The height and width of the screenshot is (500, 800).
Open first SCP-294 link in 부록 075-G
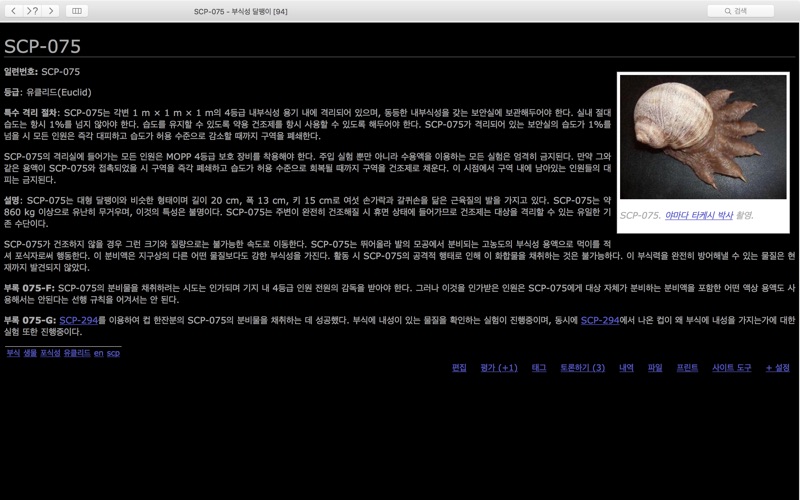pyautogui.click(x=79, y=320)
